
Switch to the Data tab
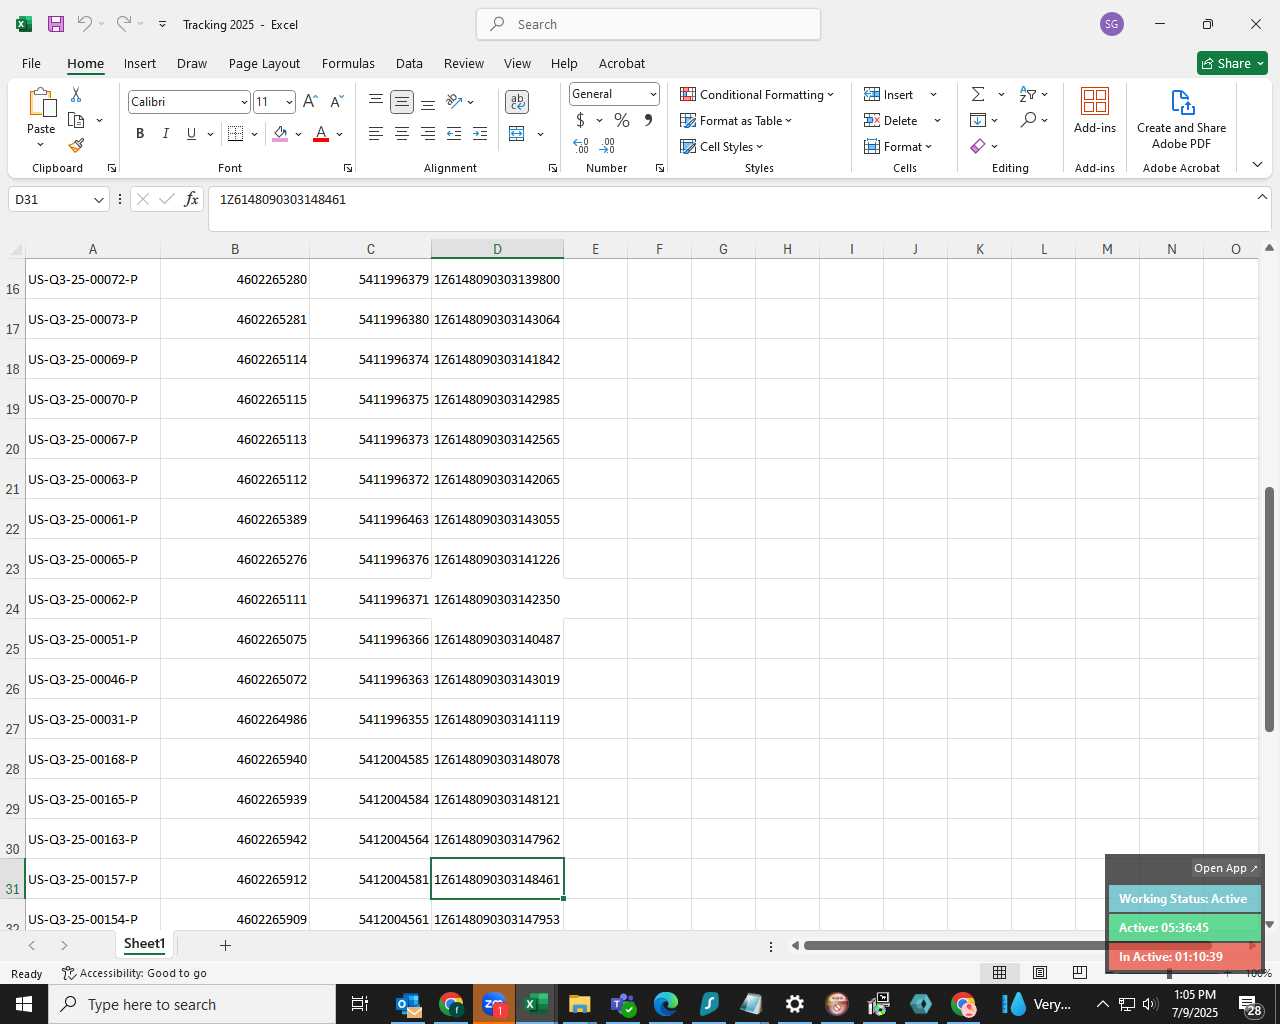click(409, 63)
